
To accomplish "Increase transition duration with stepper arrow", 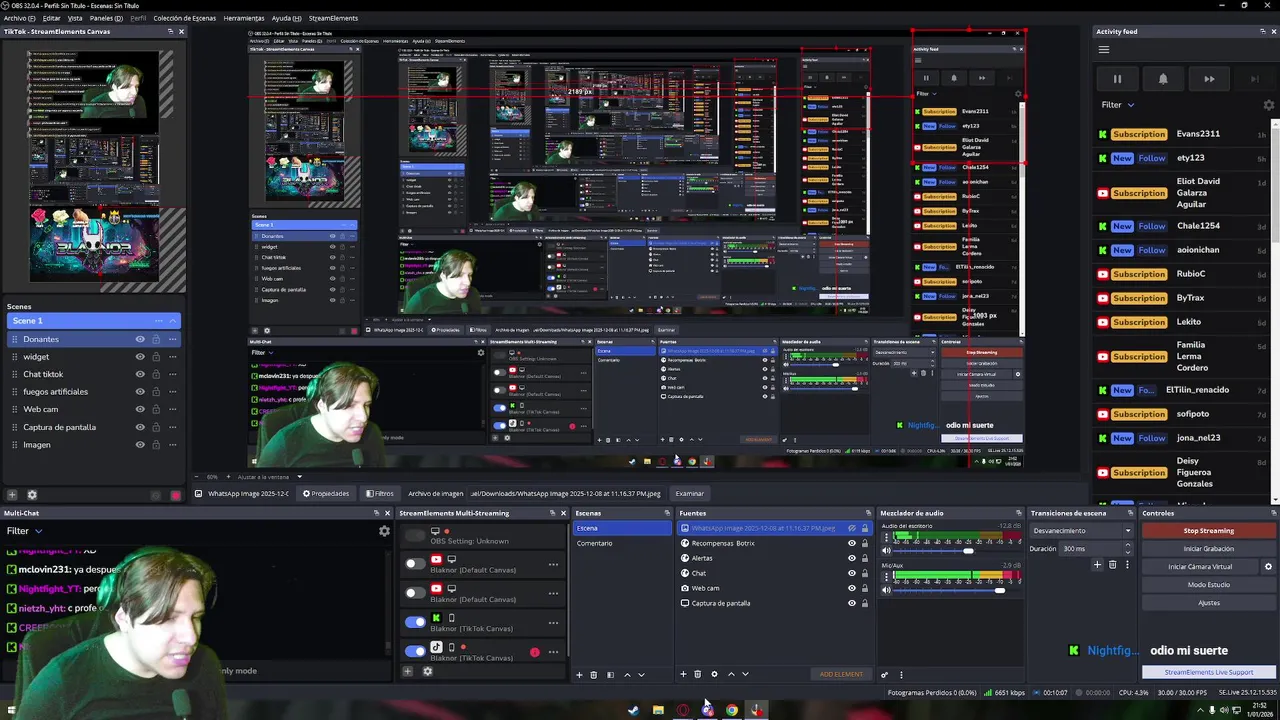I will [1128, 545].
